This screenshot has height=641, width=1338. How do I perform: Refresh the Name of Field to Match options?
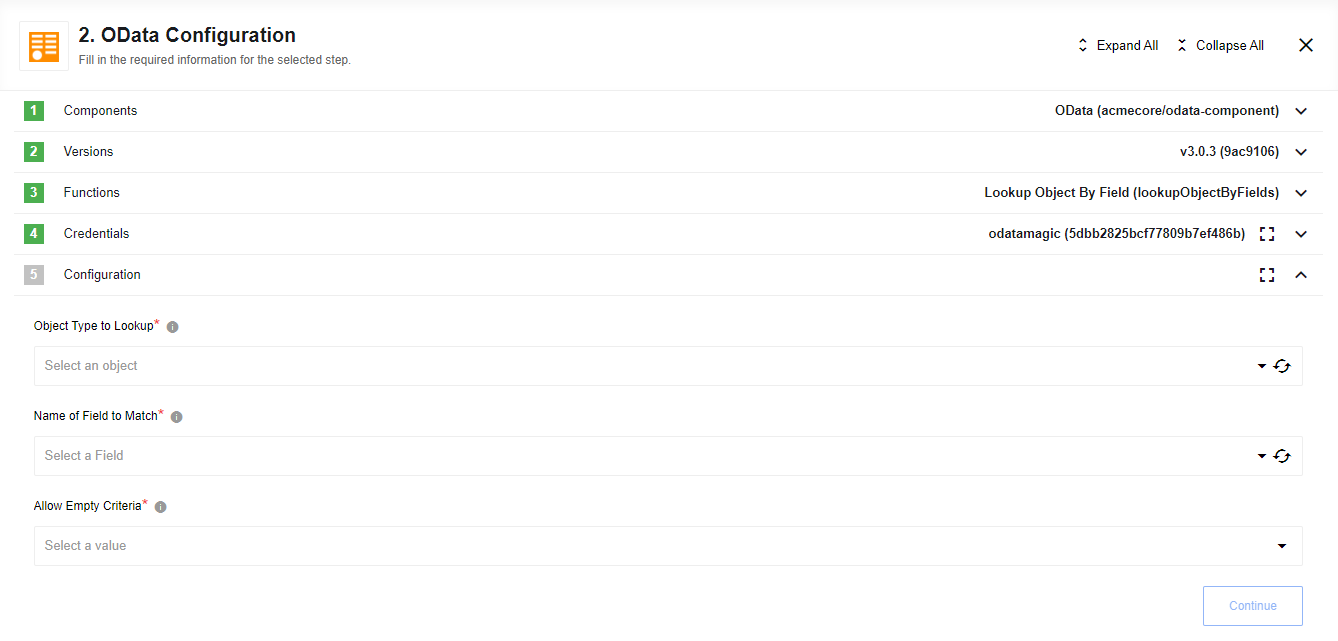pyautogui.click(x=1283, y=455)
